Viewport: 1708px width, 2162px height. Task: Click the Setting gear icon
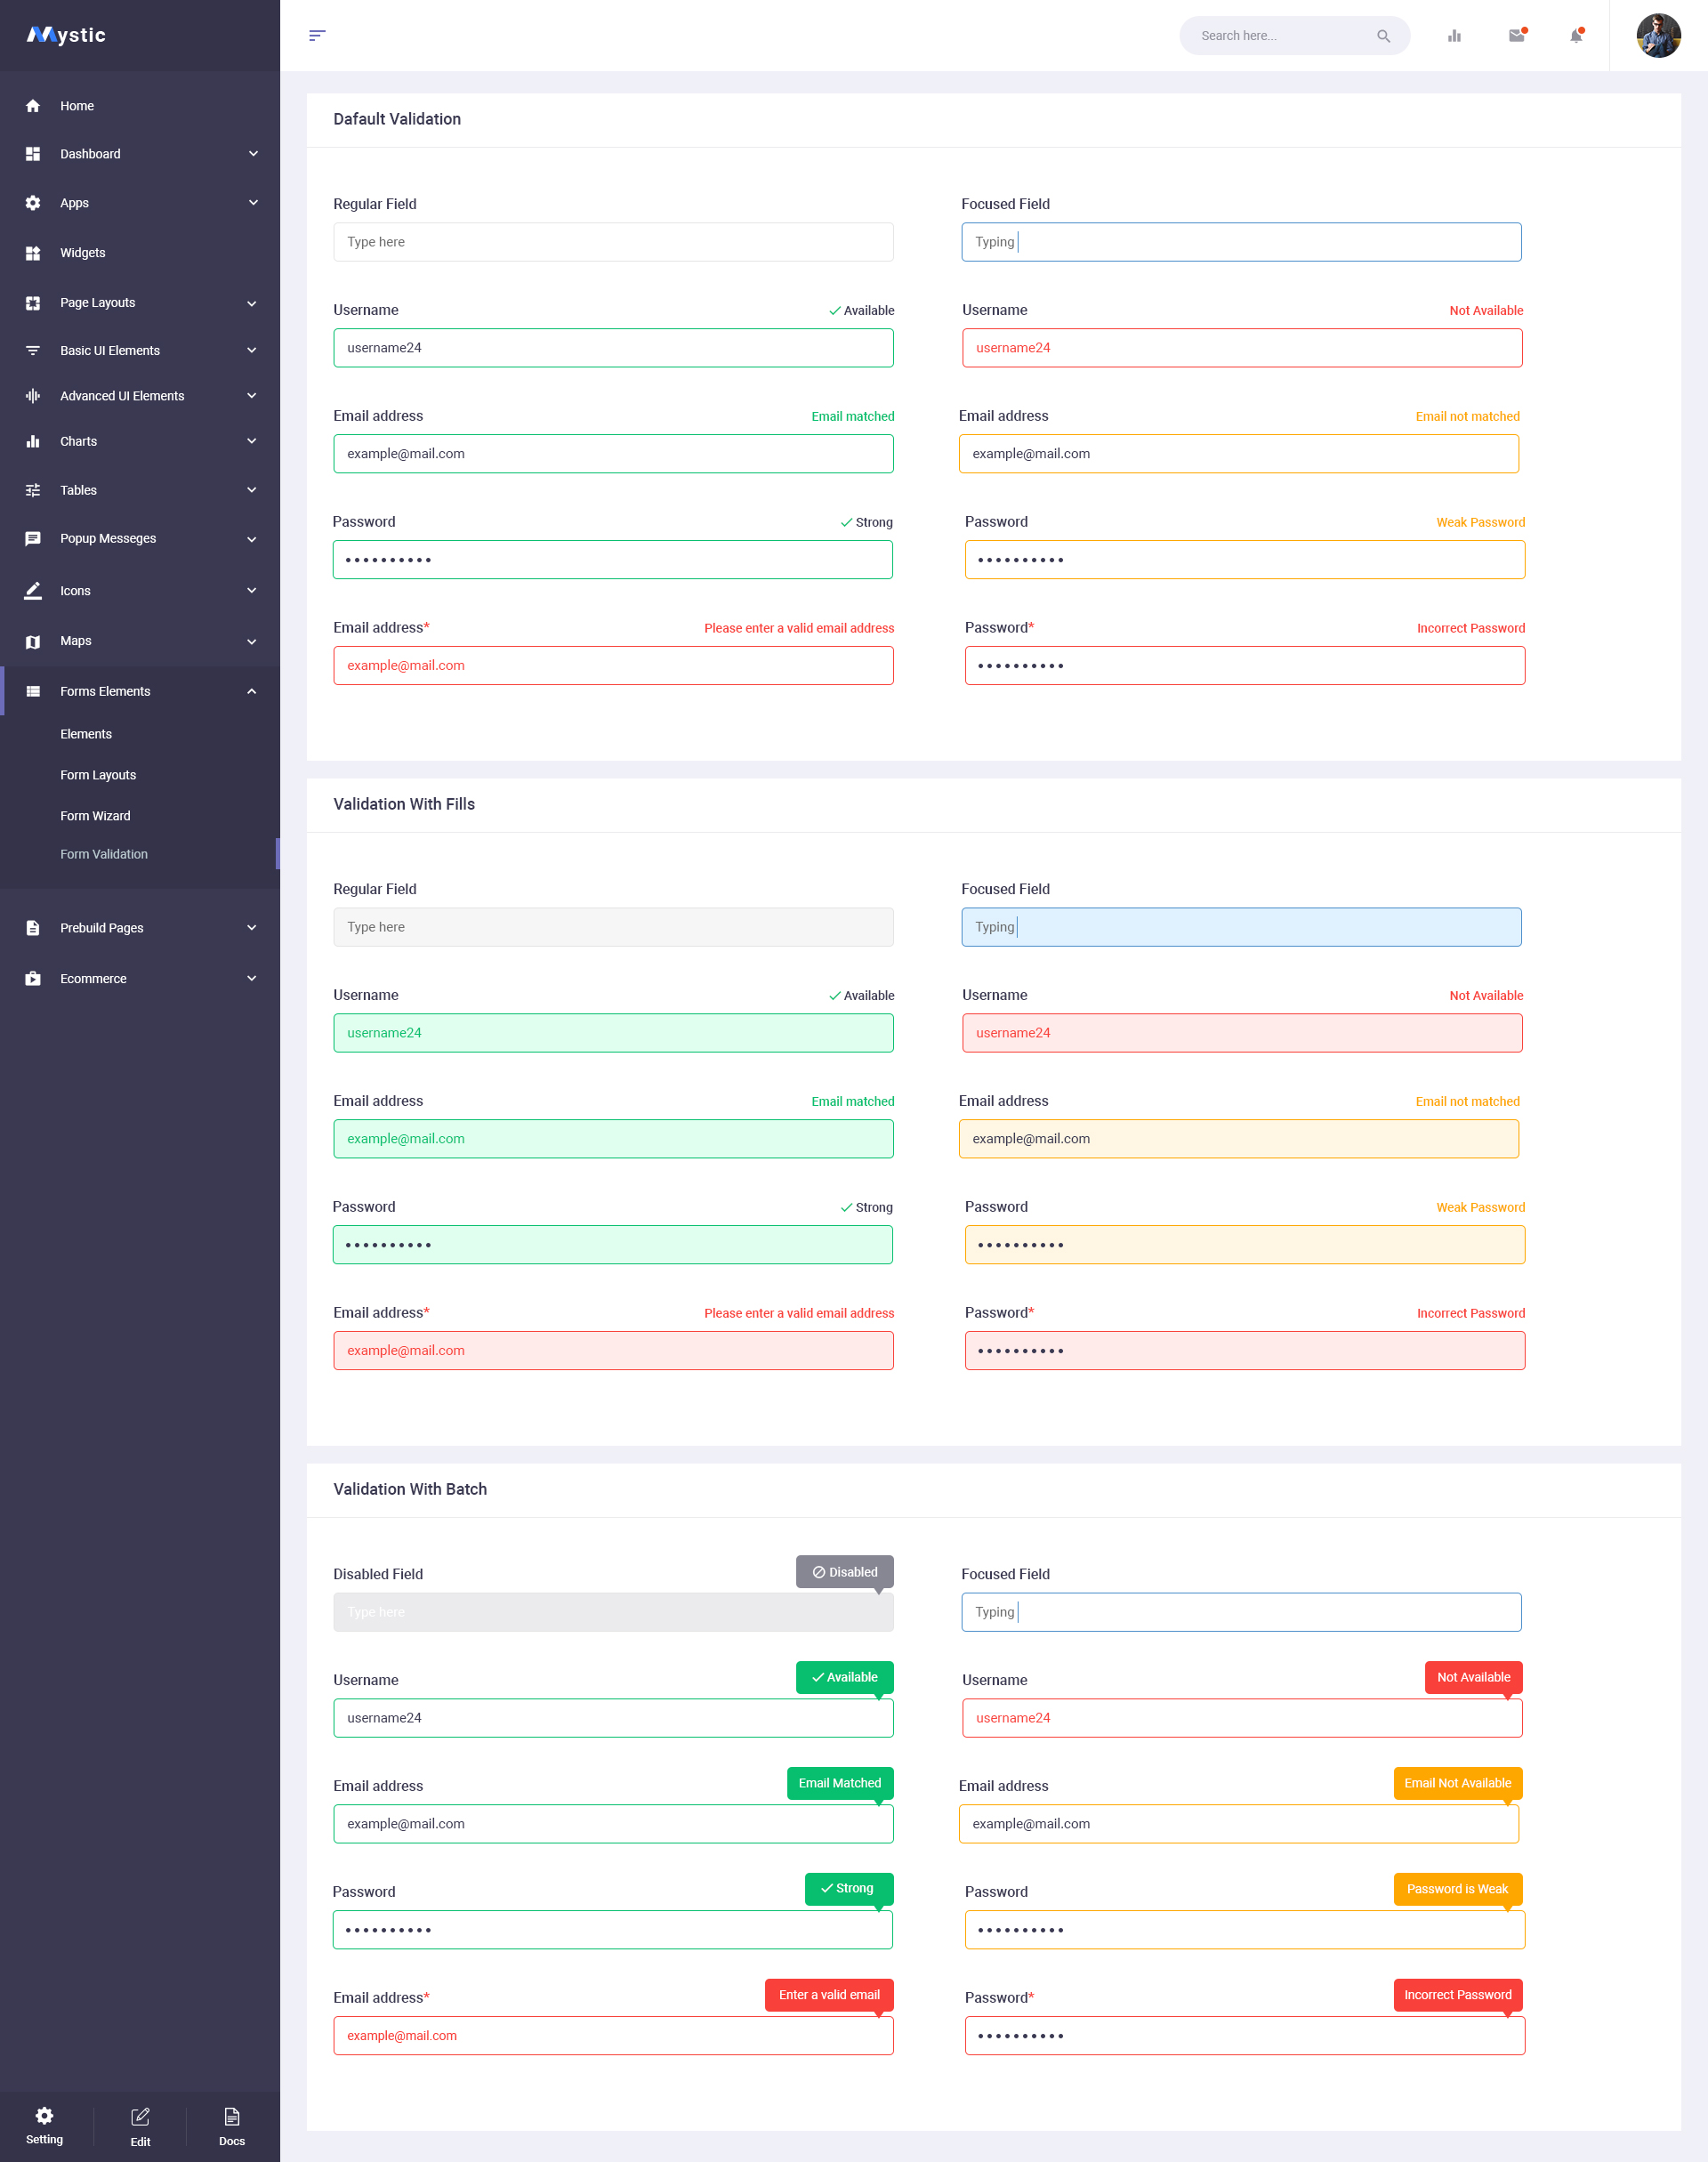tap(44, 2116)
